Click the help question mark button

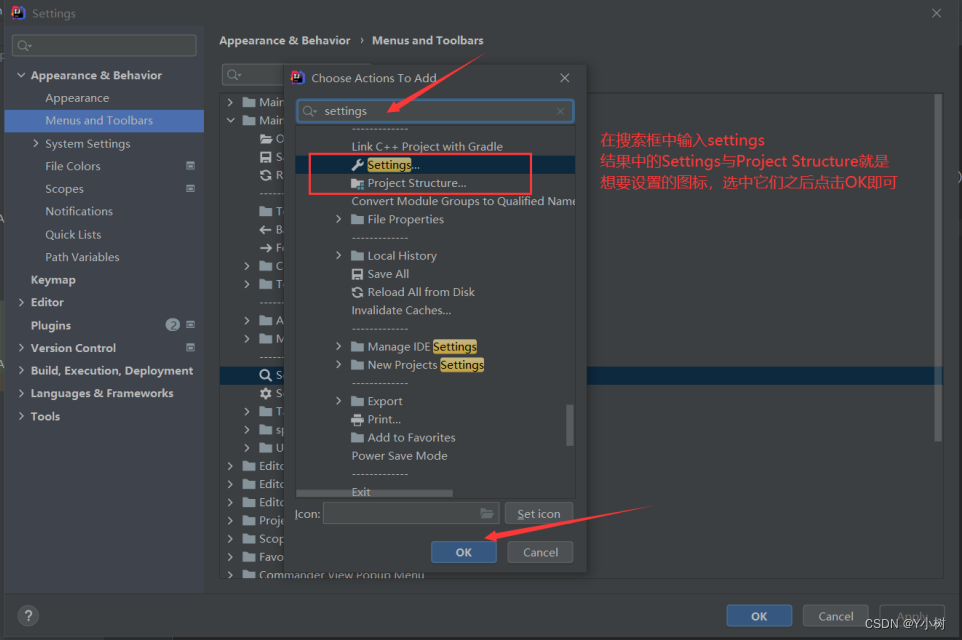pyautogui.click(x=28, y=615)
